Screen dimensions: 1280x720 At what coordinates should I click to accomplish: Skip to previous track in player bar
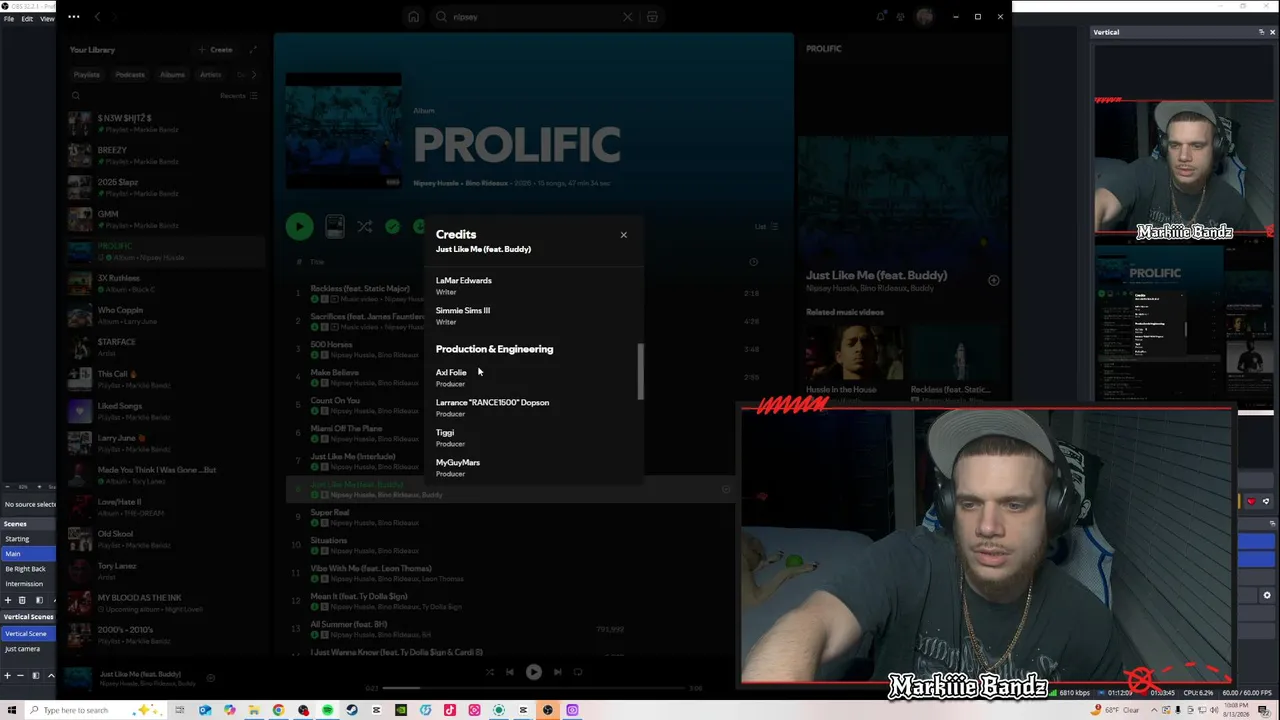click(510, 672)
